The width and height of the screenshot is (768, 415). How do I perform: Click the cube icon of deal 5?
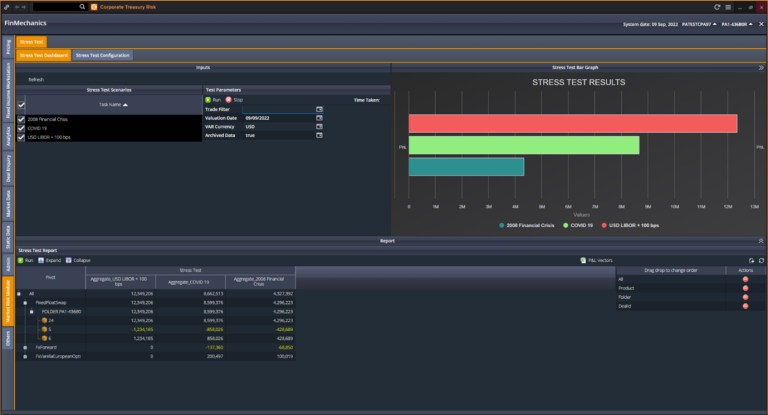[x=44, y=329]
